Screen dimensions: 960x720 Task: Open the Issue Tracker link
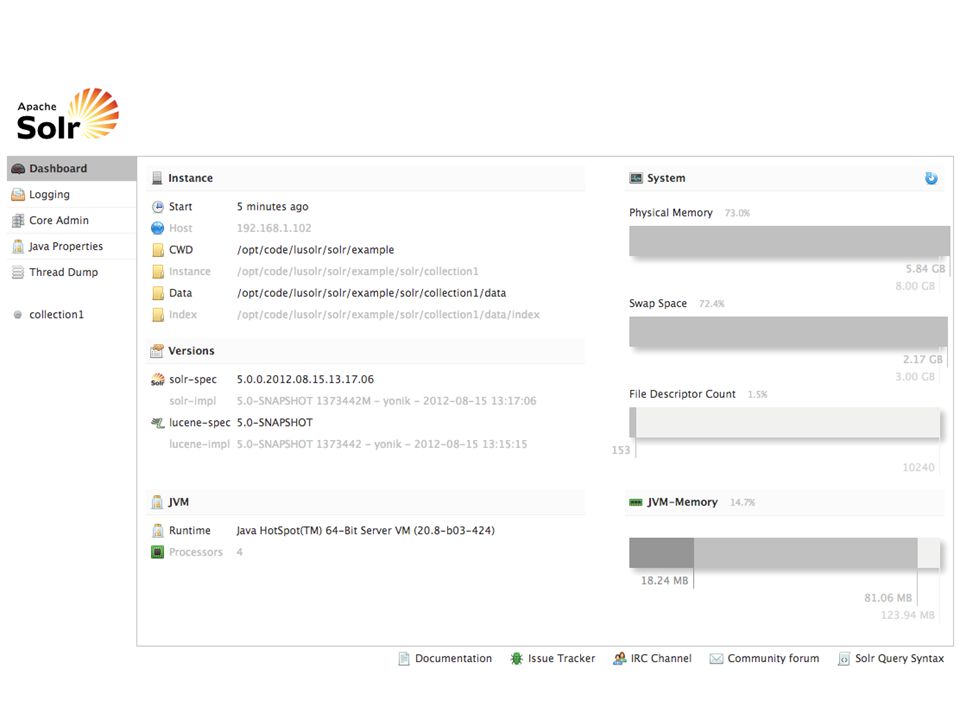[x=561, y=659]
